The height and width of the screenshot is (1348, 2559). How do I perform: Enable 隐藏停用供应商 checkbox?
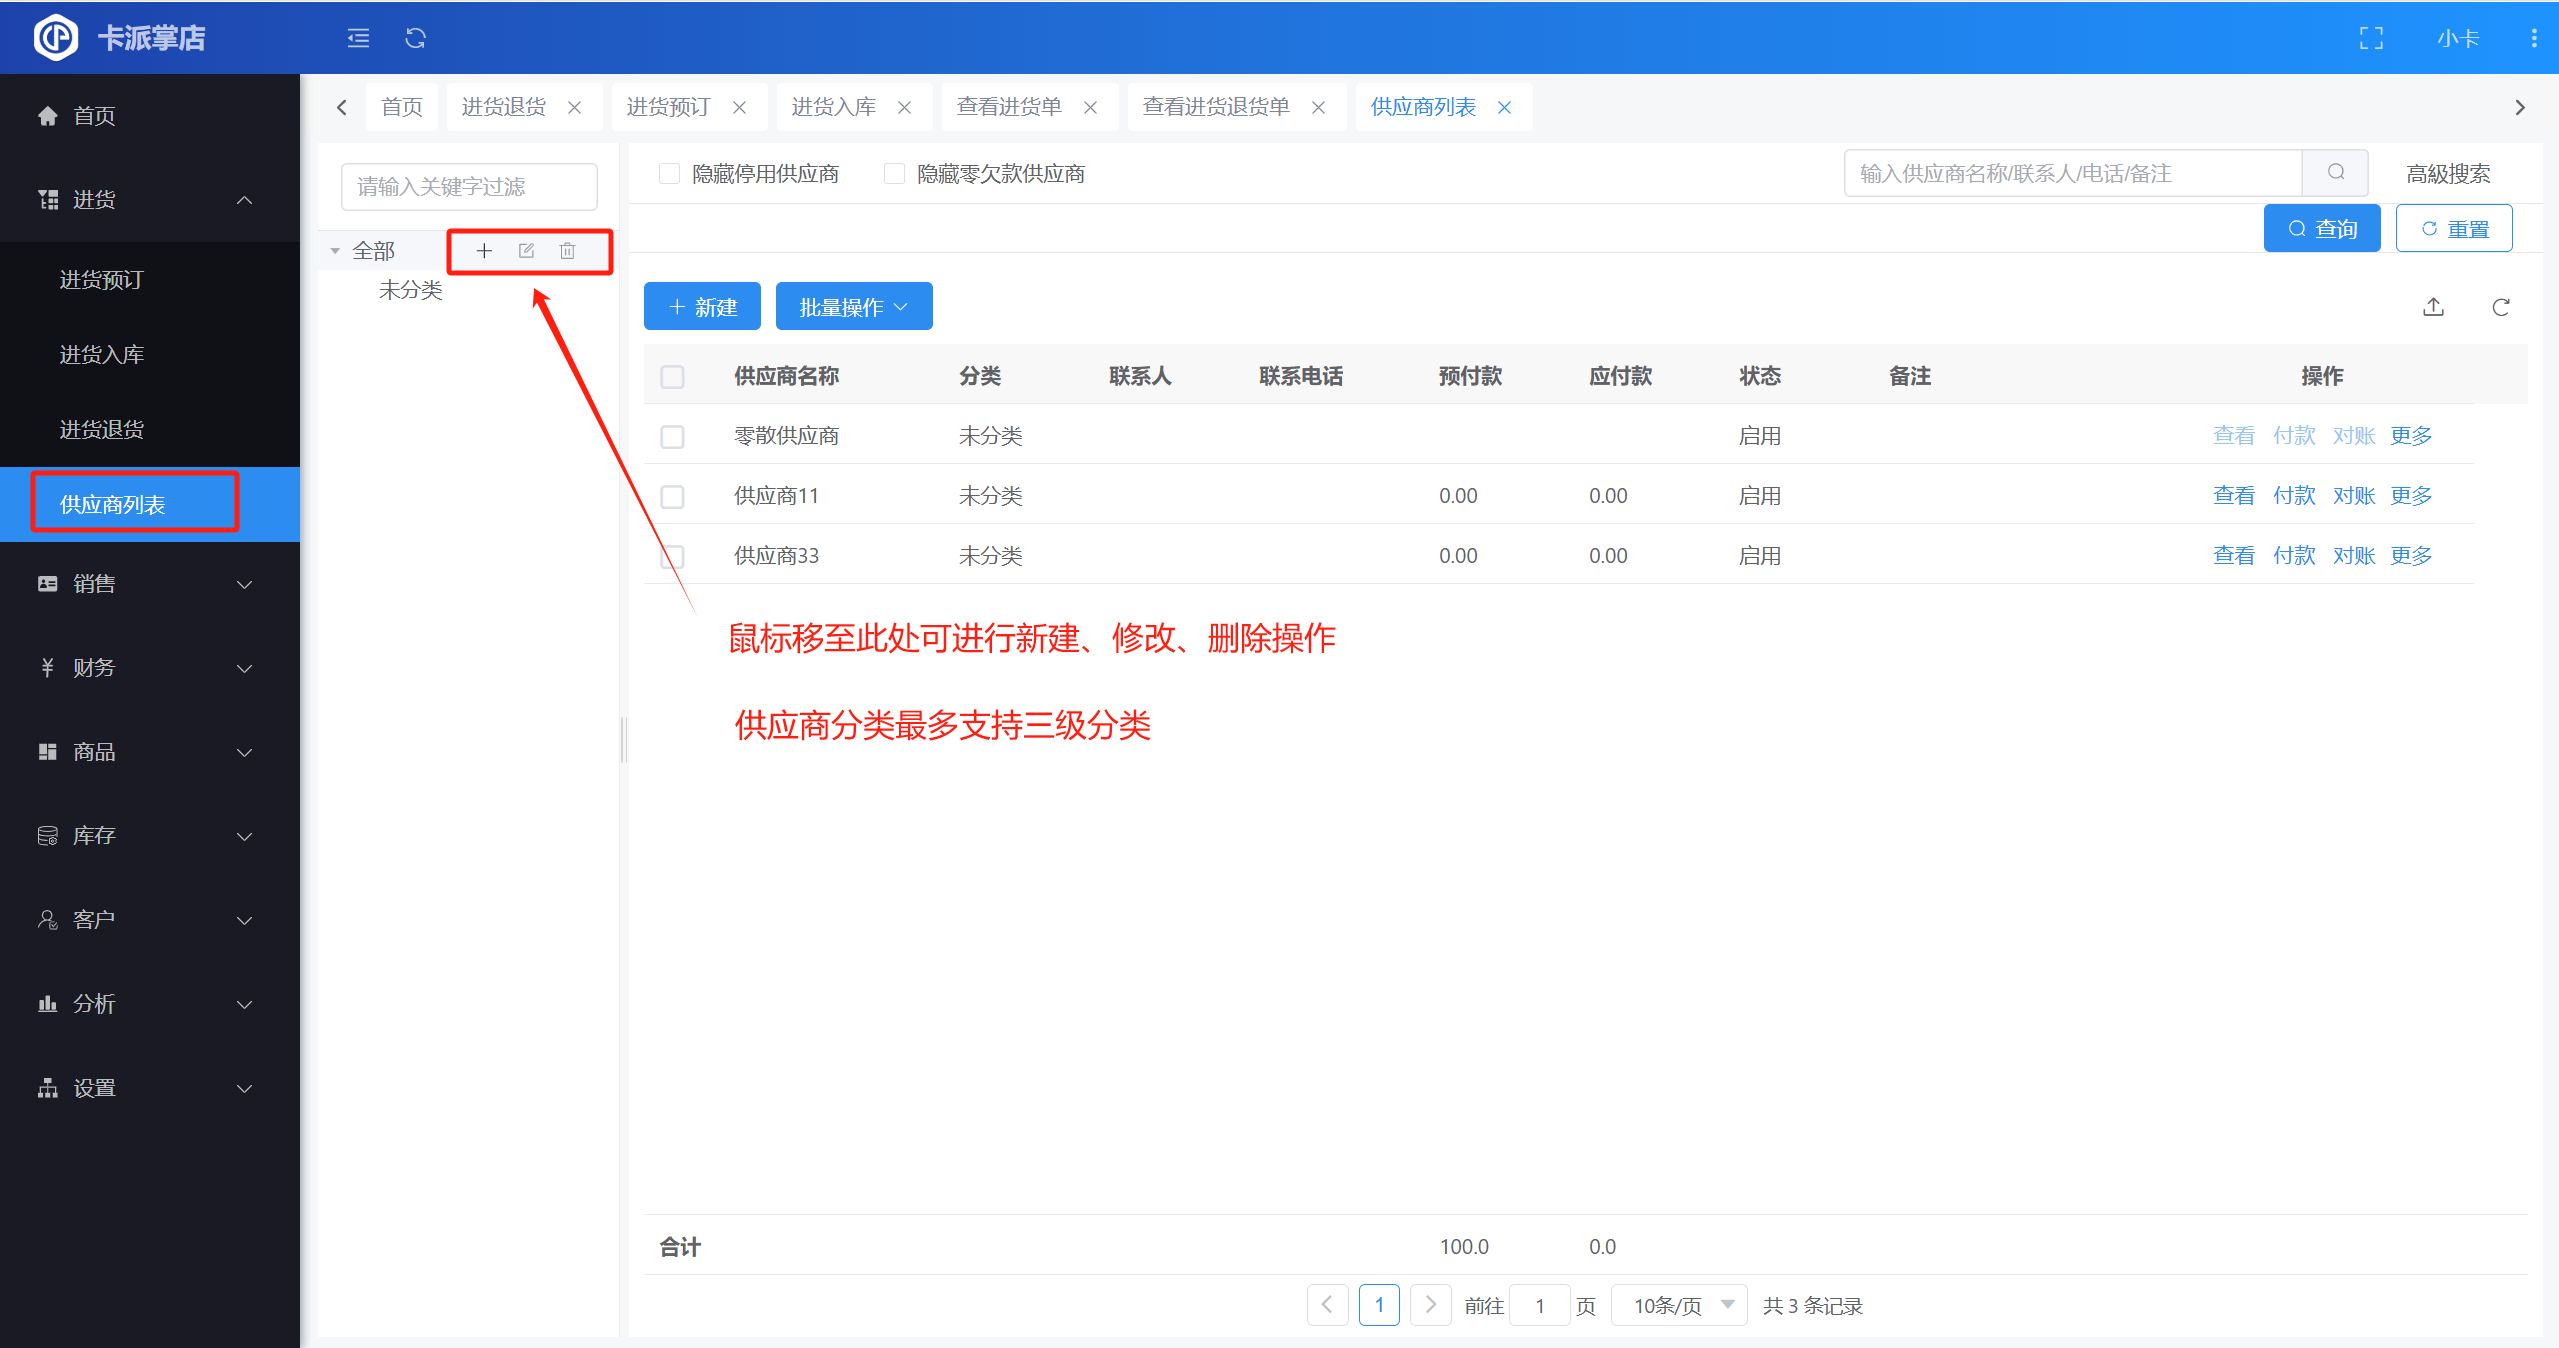(670, 174)
